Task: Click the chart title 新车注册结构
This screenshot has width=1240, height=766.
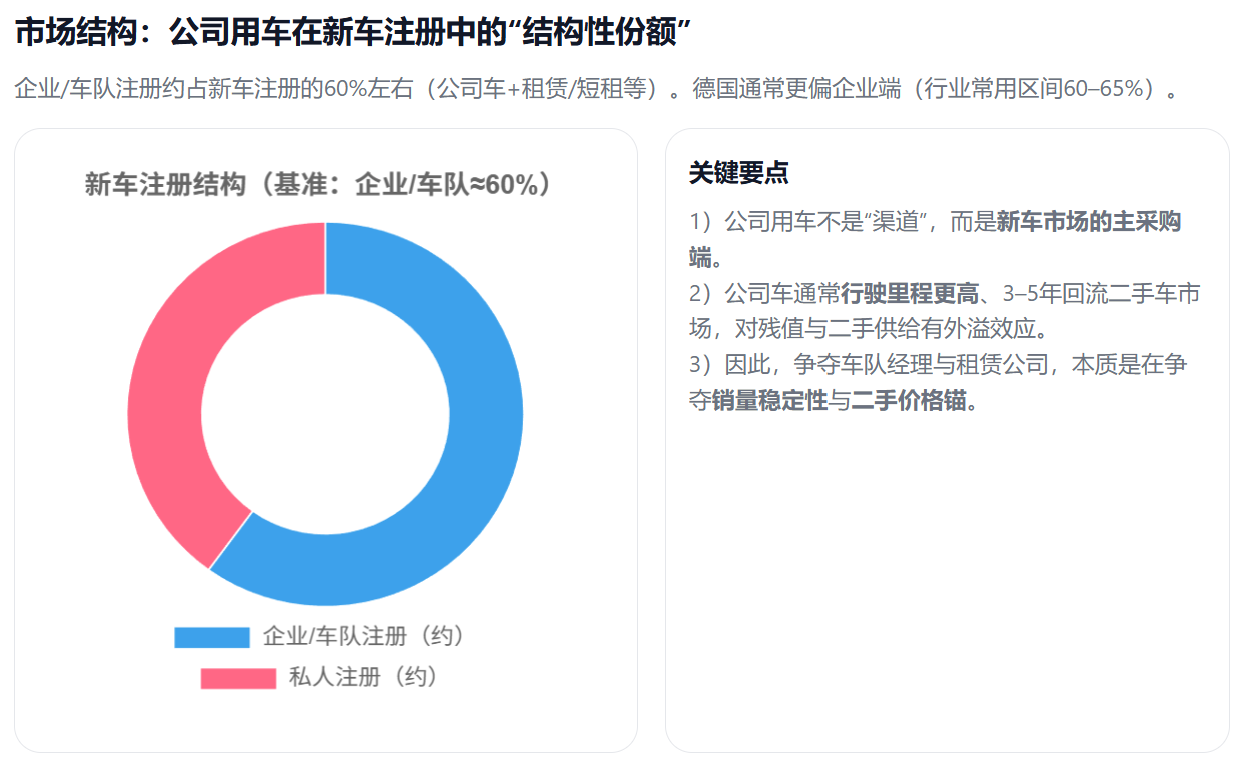Action: click(x=164, y=186)
